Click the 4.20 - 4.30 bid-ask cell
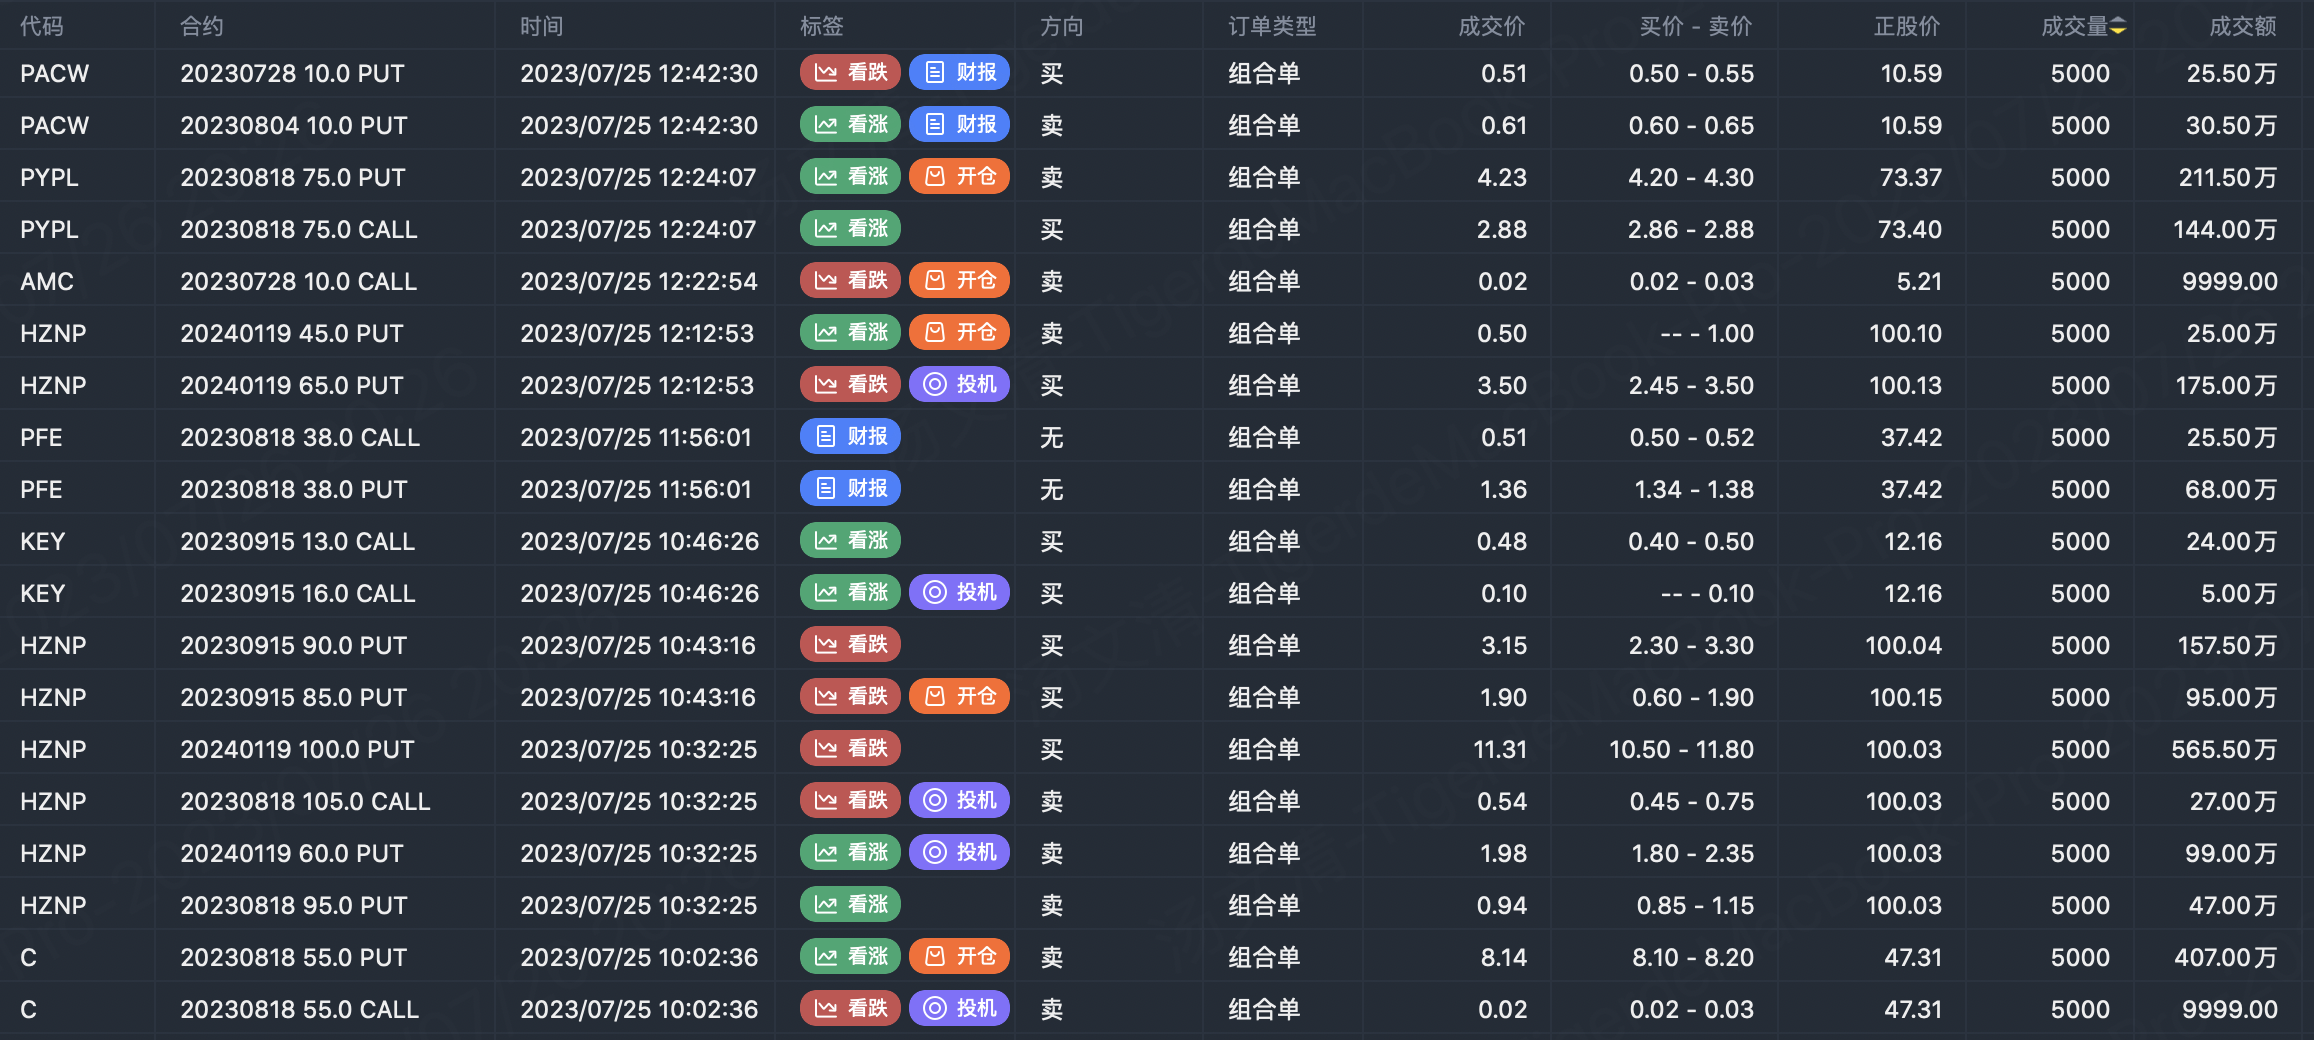Image resolution: width=2314 pixels, height=1040 pixels. (x=1691, y=177)
